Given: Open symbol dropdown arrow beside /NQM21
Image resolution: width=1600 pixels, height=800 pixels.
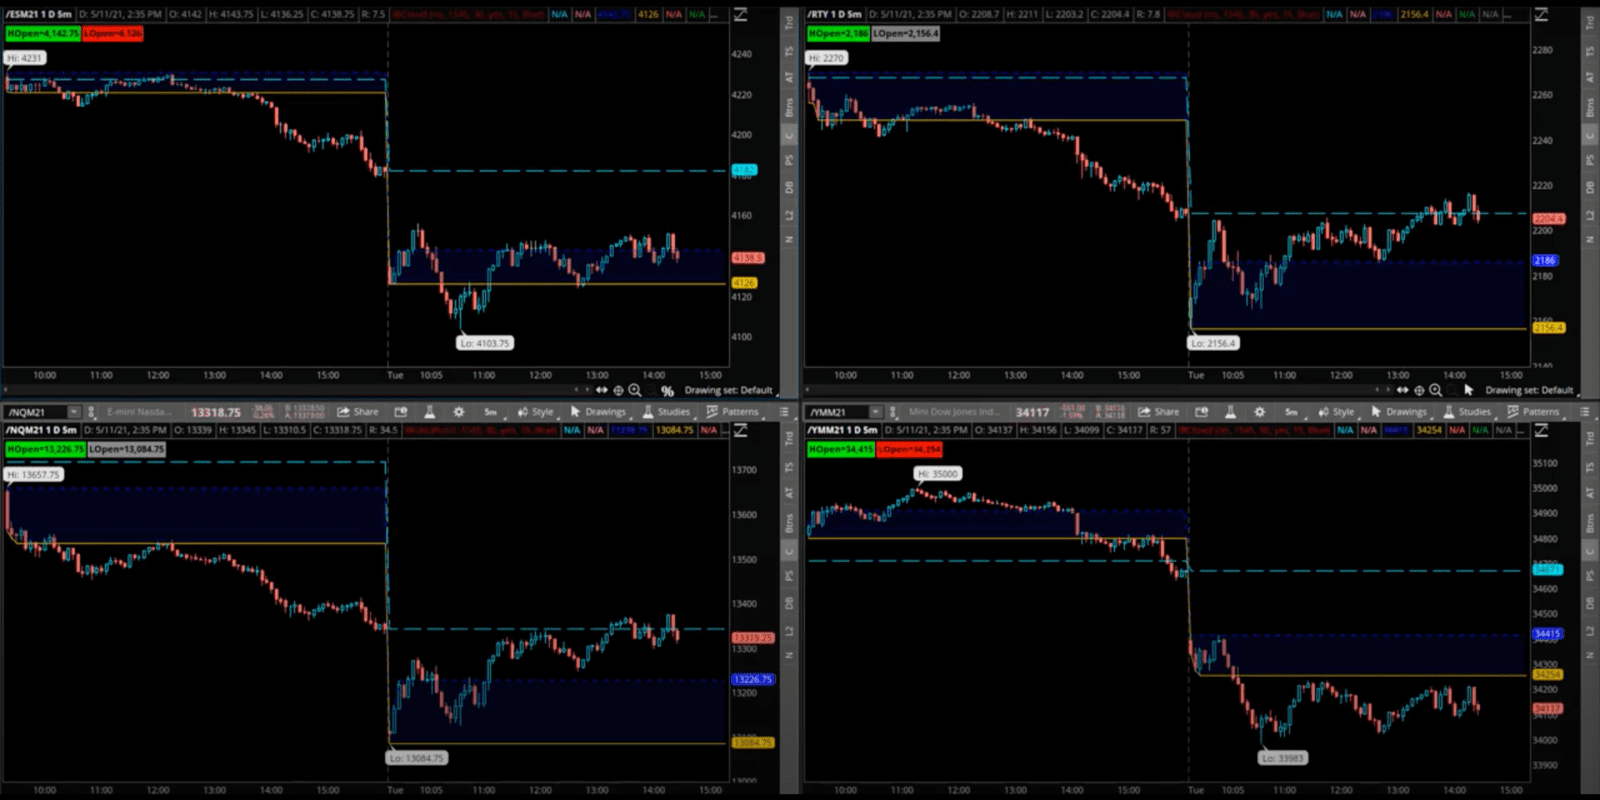Looking at the screenshot, I should pos(73,412).
